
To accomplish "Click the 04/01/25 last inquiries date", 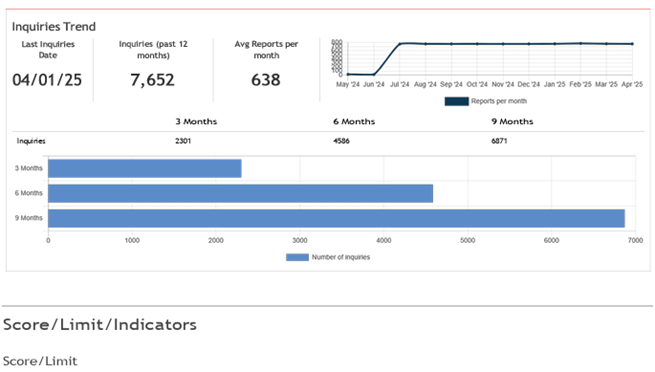I will point(47,80).
